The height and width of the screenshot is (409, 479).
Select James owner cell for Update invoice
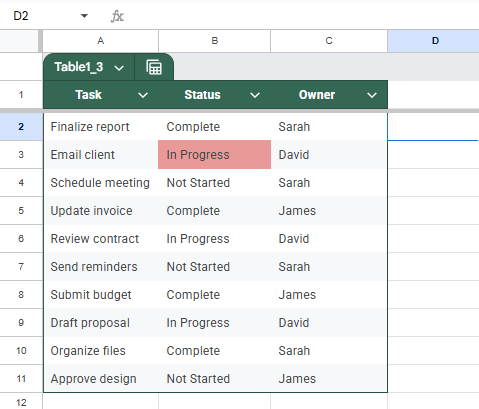click(x=329, y=211)
